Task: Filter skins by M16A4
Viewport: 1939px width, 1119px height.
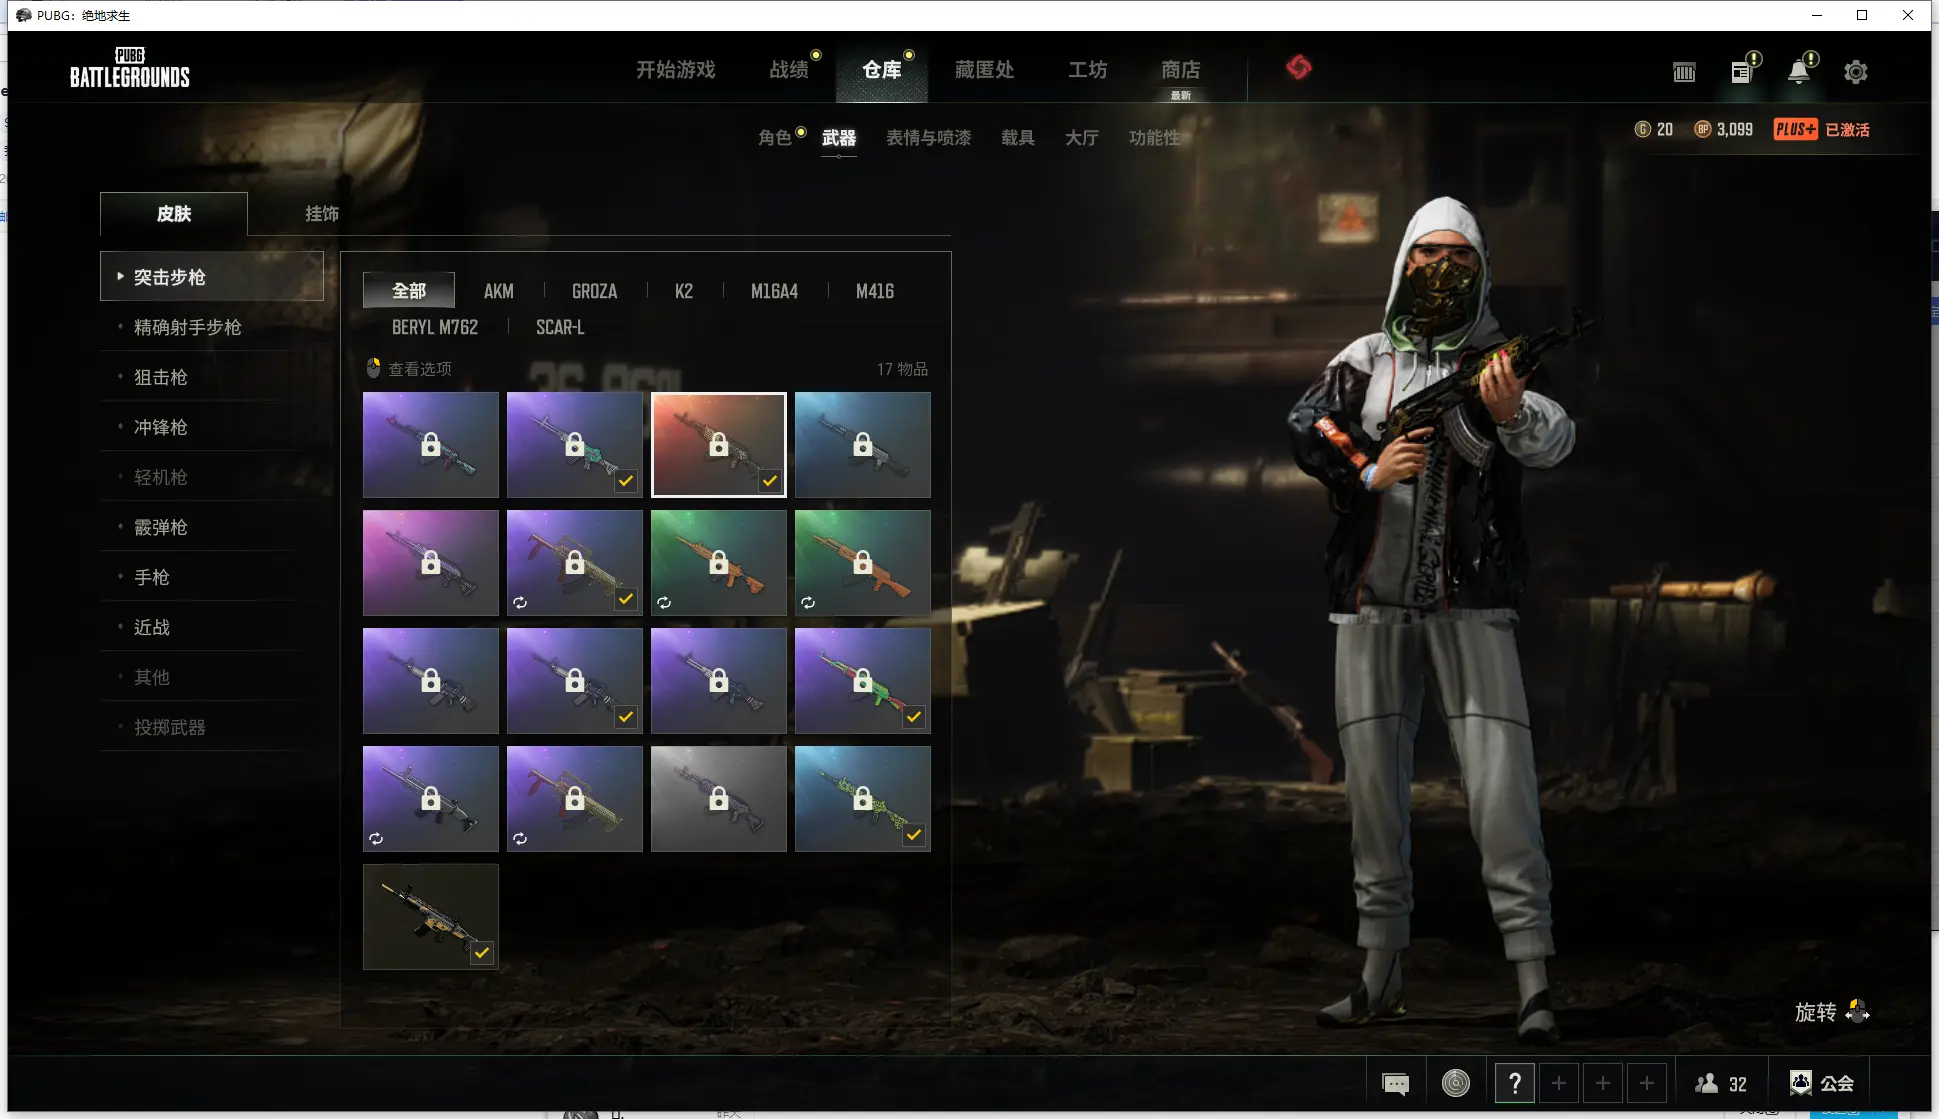Action: click(774, 291)
